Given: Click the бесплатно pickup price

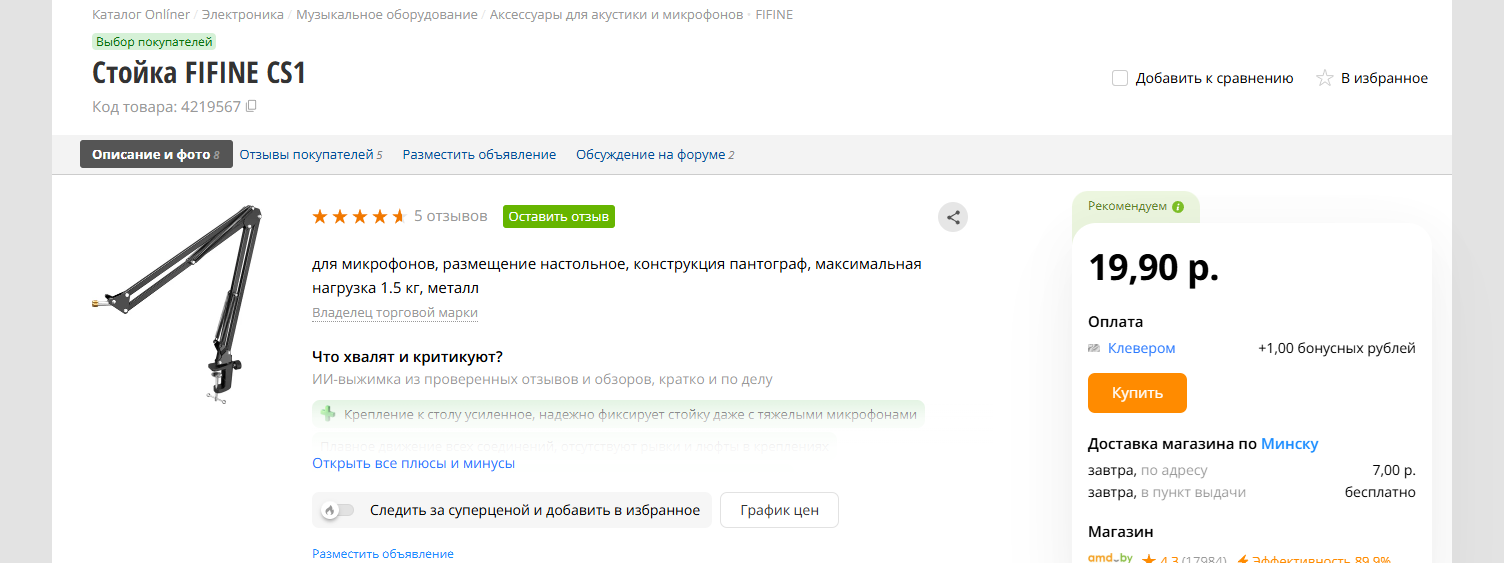Looking at the screenshot, I should tap(1380, 492).
